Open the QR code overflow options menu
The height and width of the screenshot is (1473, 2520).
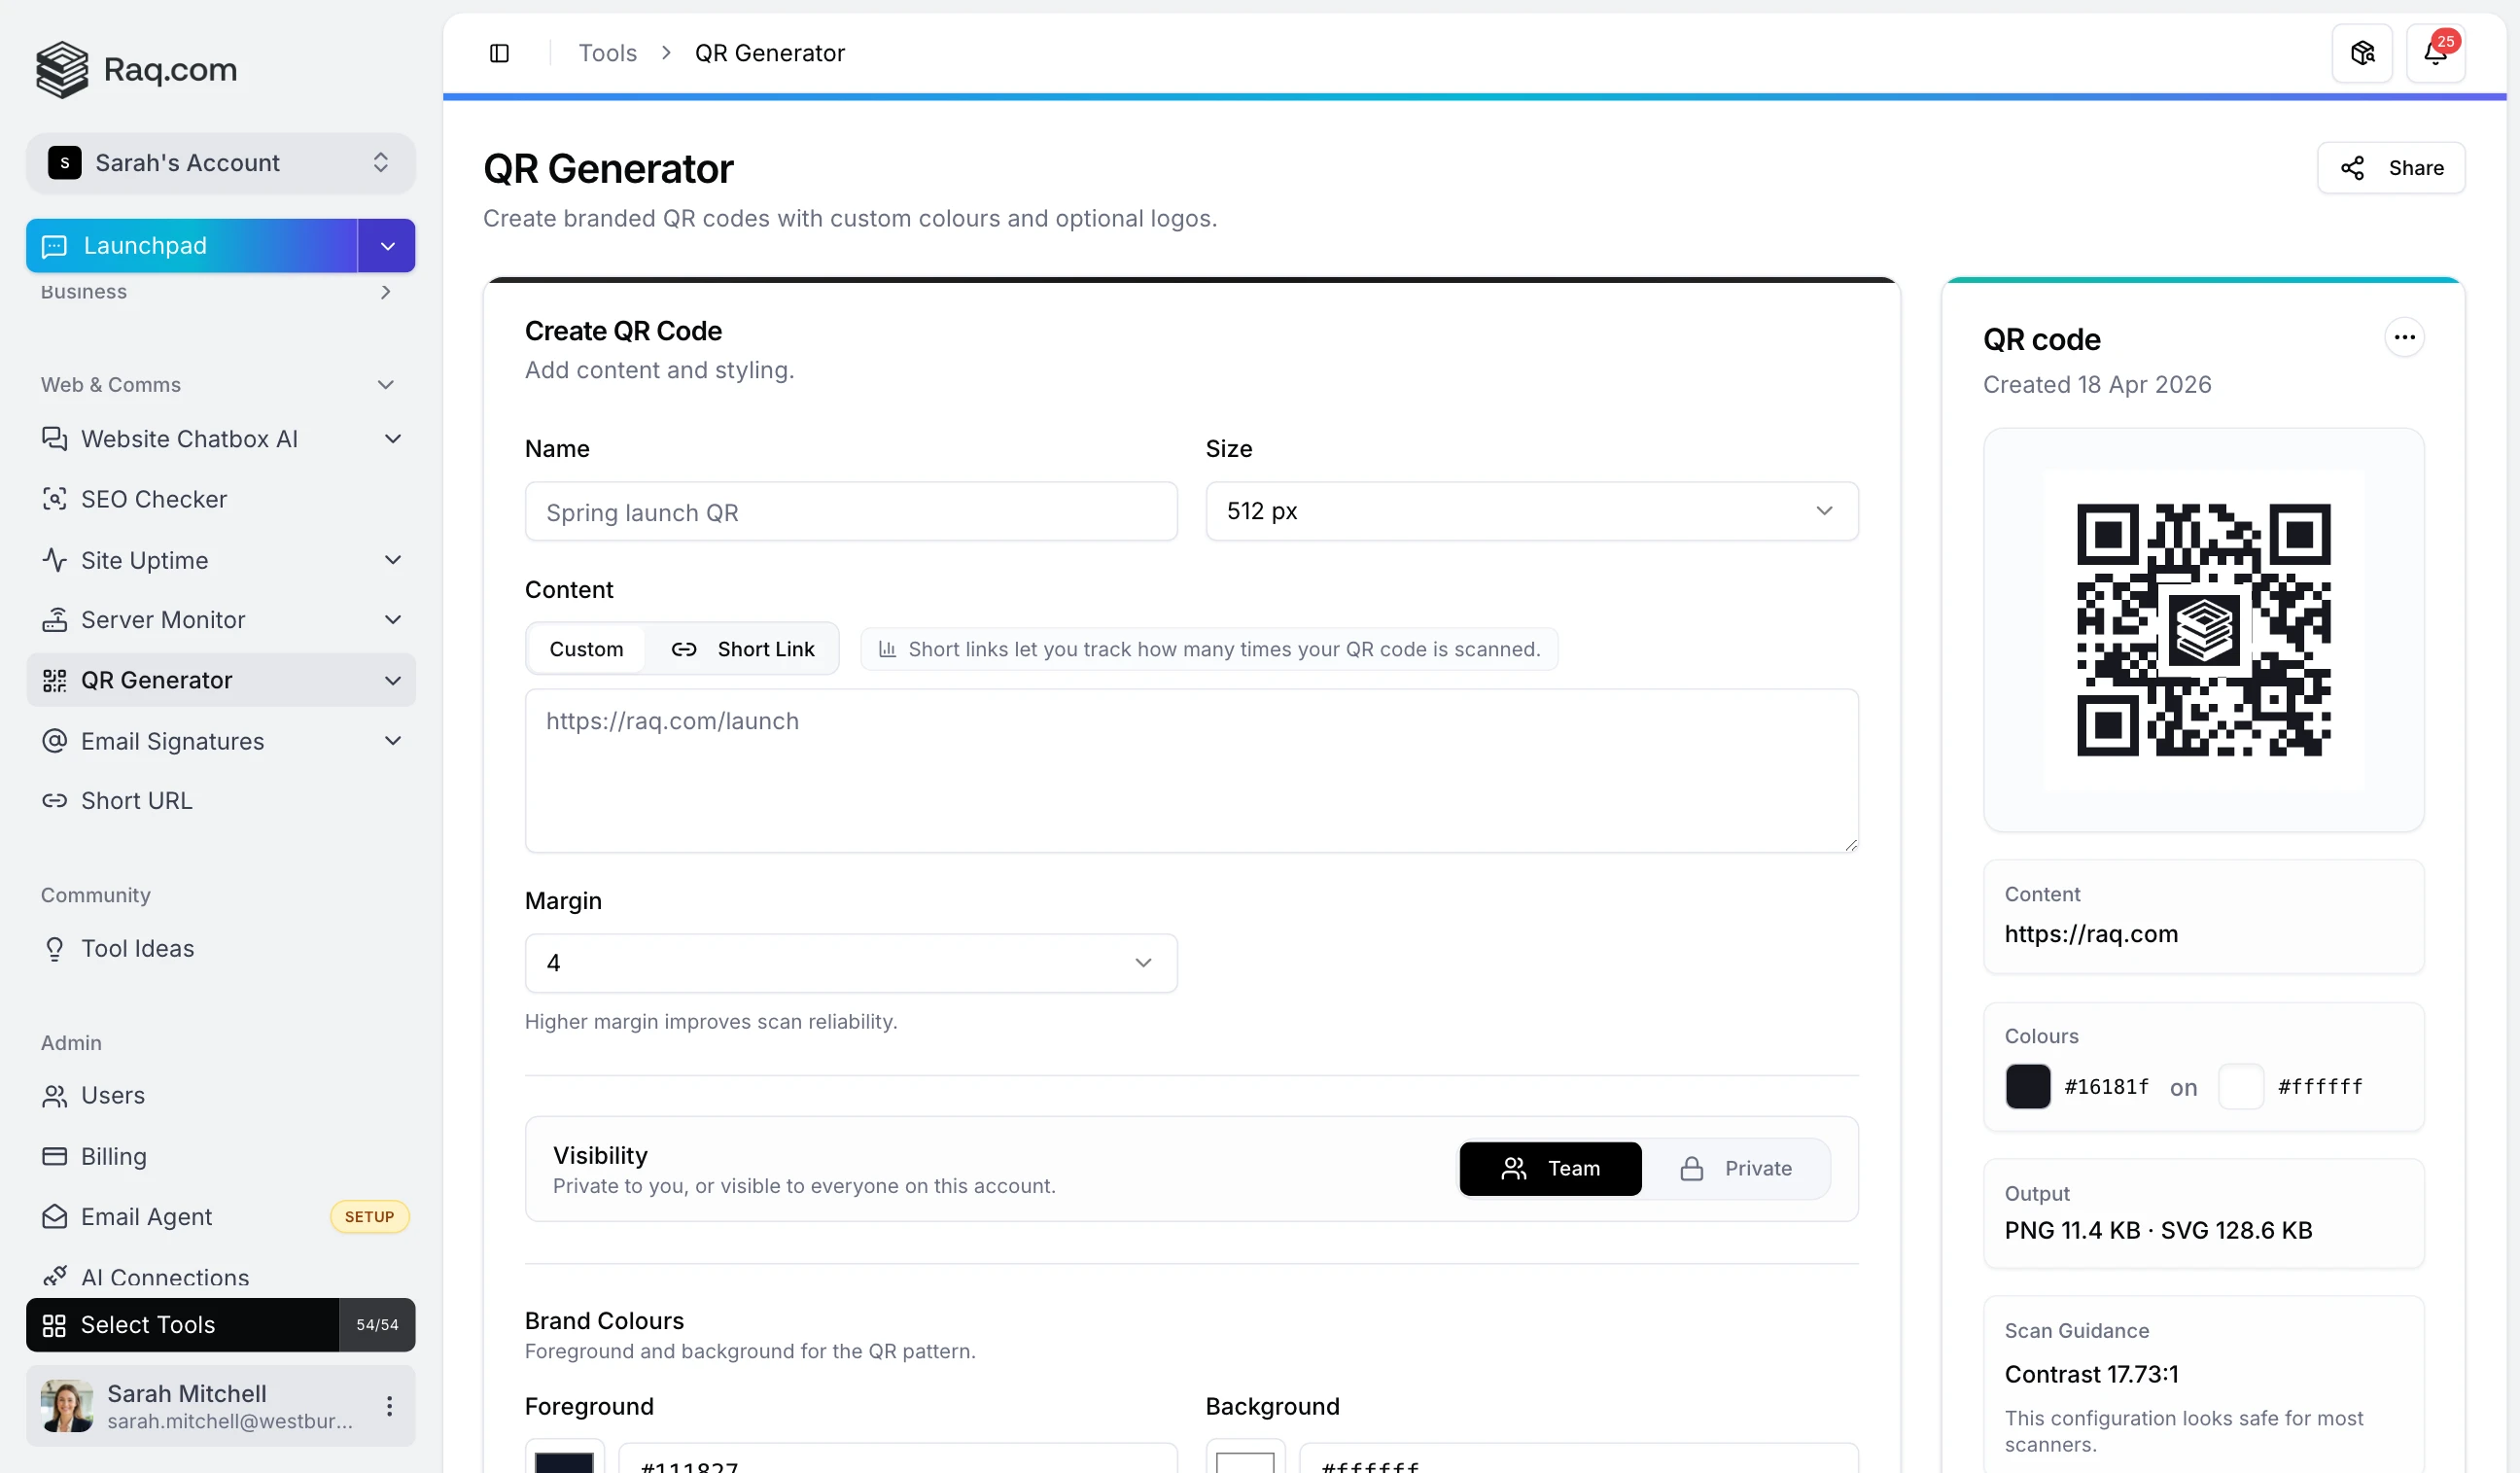point(2405,337)
